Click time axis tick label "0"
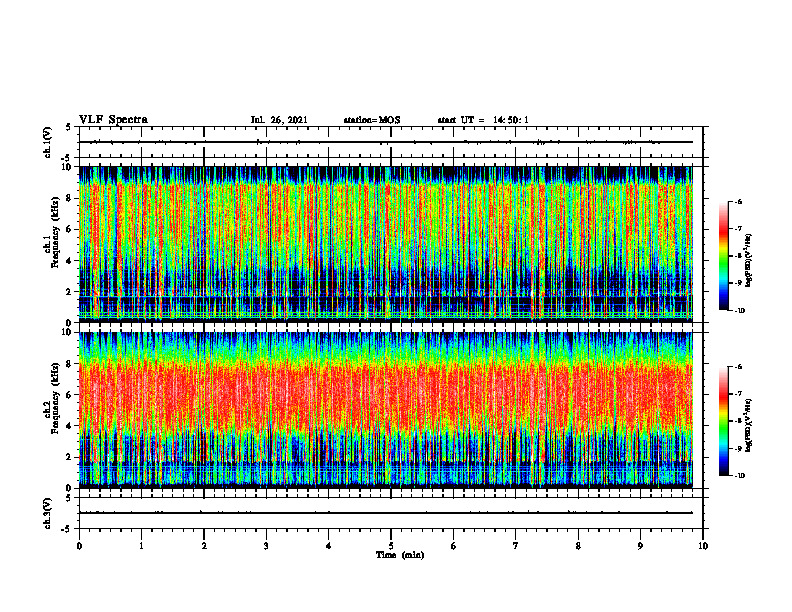The width and height of the screenshot is (792, 612). pyautogui.click(x=79, y=546)
